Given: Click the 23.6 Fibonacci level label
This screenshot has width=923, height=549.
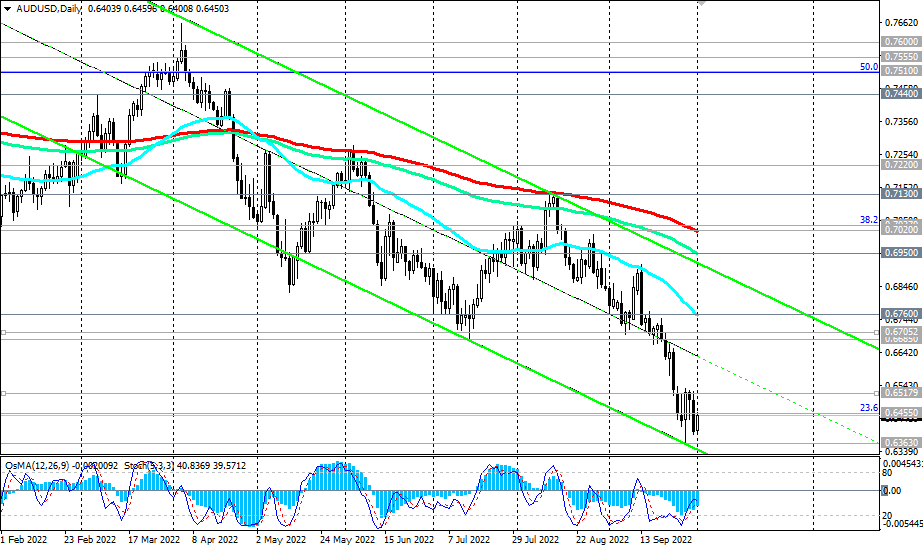Looking at the screenshot, I should (x=869, y=408).
